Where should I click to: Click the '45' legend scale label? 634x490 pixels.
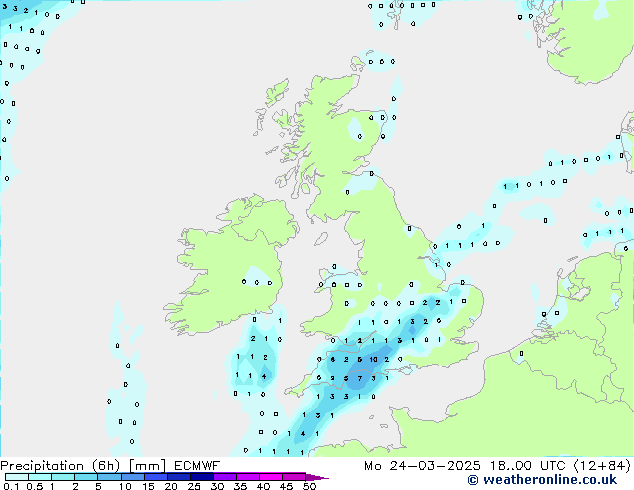coord(287,486)
